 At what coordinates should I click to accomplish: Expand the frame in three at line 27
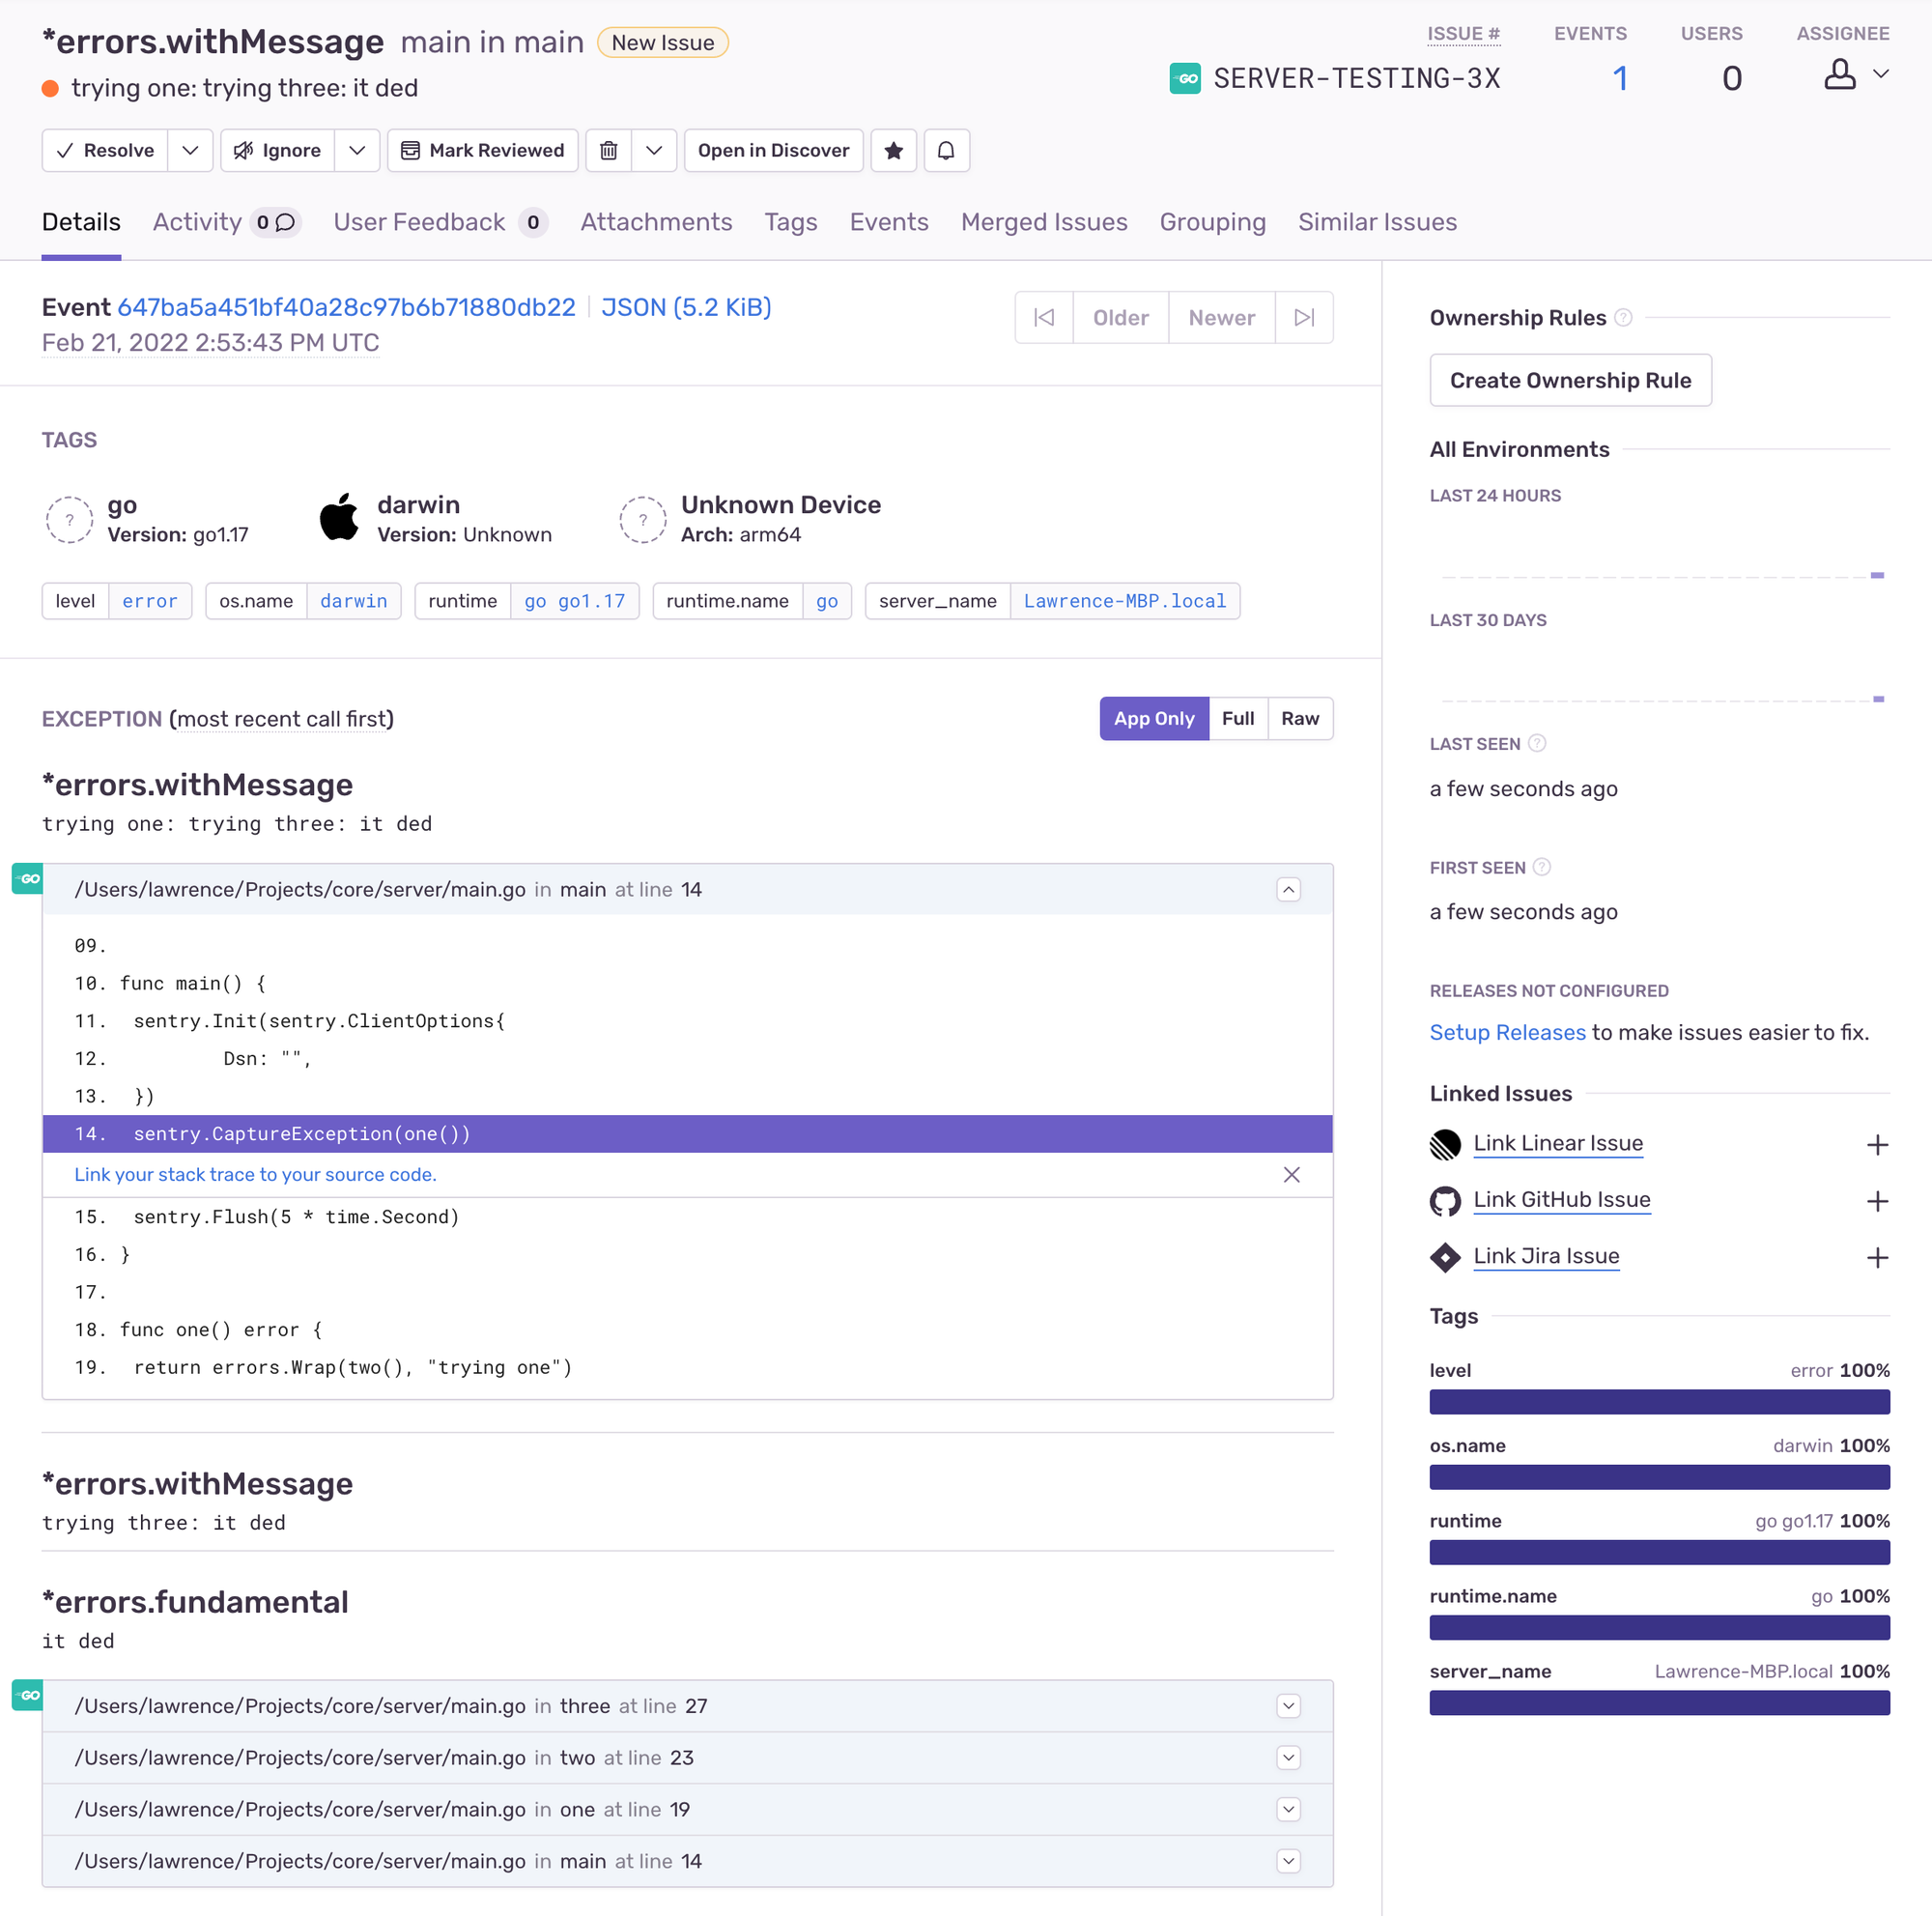point(1288,1705)
